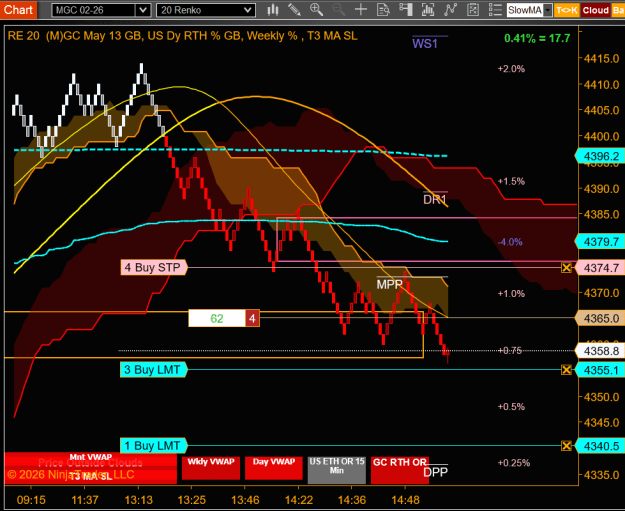Cancel the 3 Buy LMT order X icon
The height and width of the screenshot is (511, 625).
coord(566,370)
